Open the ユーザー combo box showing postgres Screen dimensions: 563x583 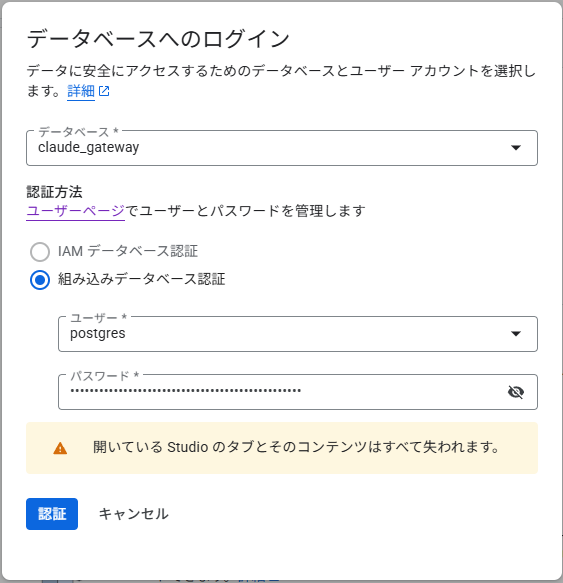click(298, 334)
